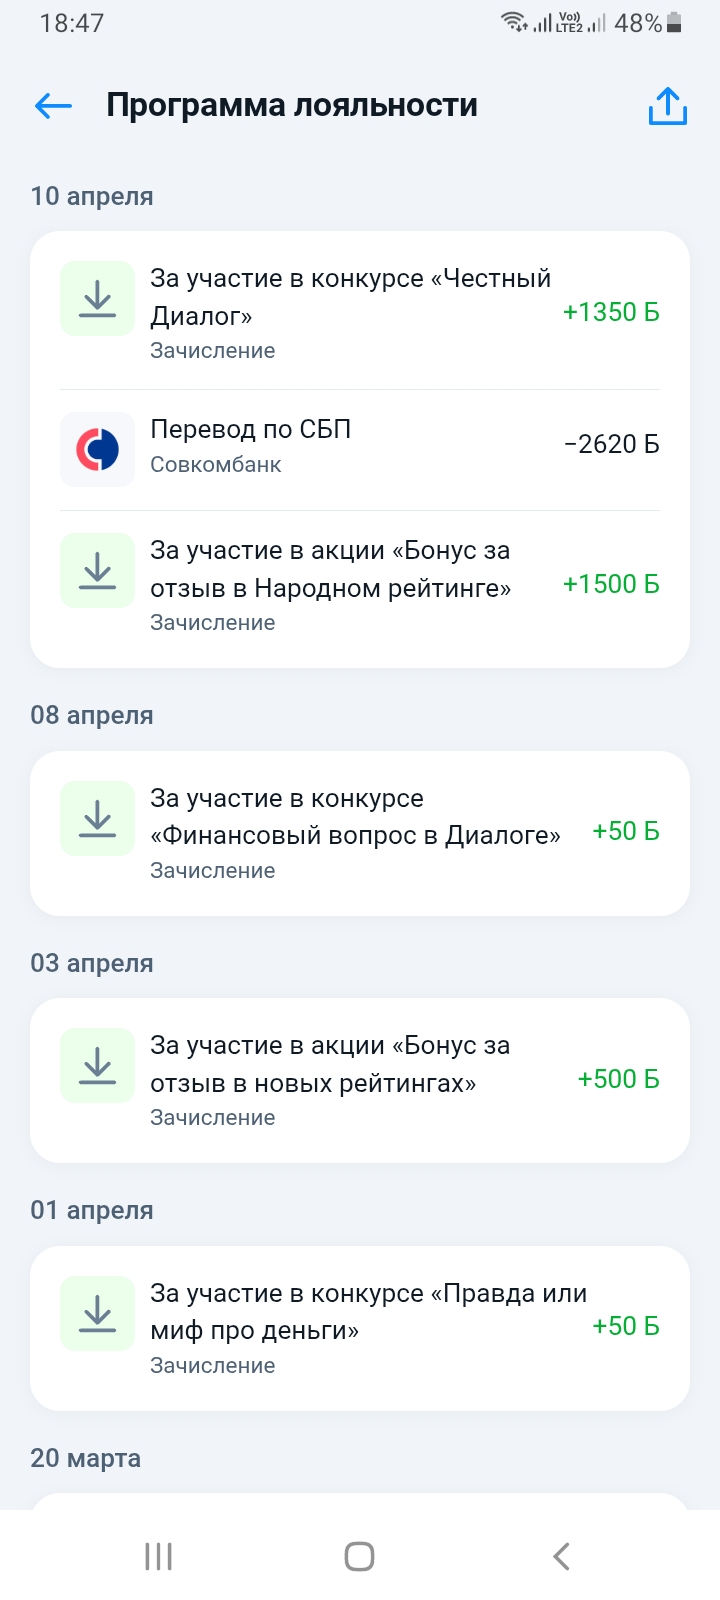Tap download icon beside «Правда или миф» entry
Screen dimensions: 720x1600
[97, 1313]
